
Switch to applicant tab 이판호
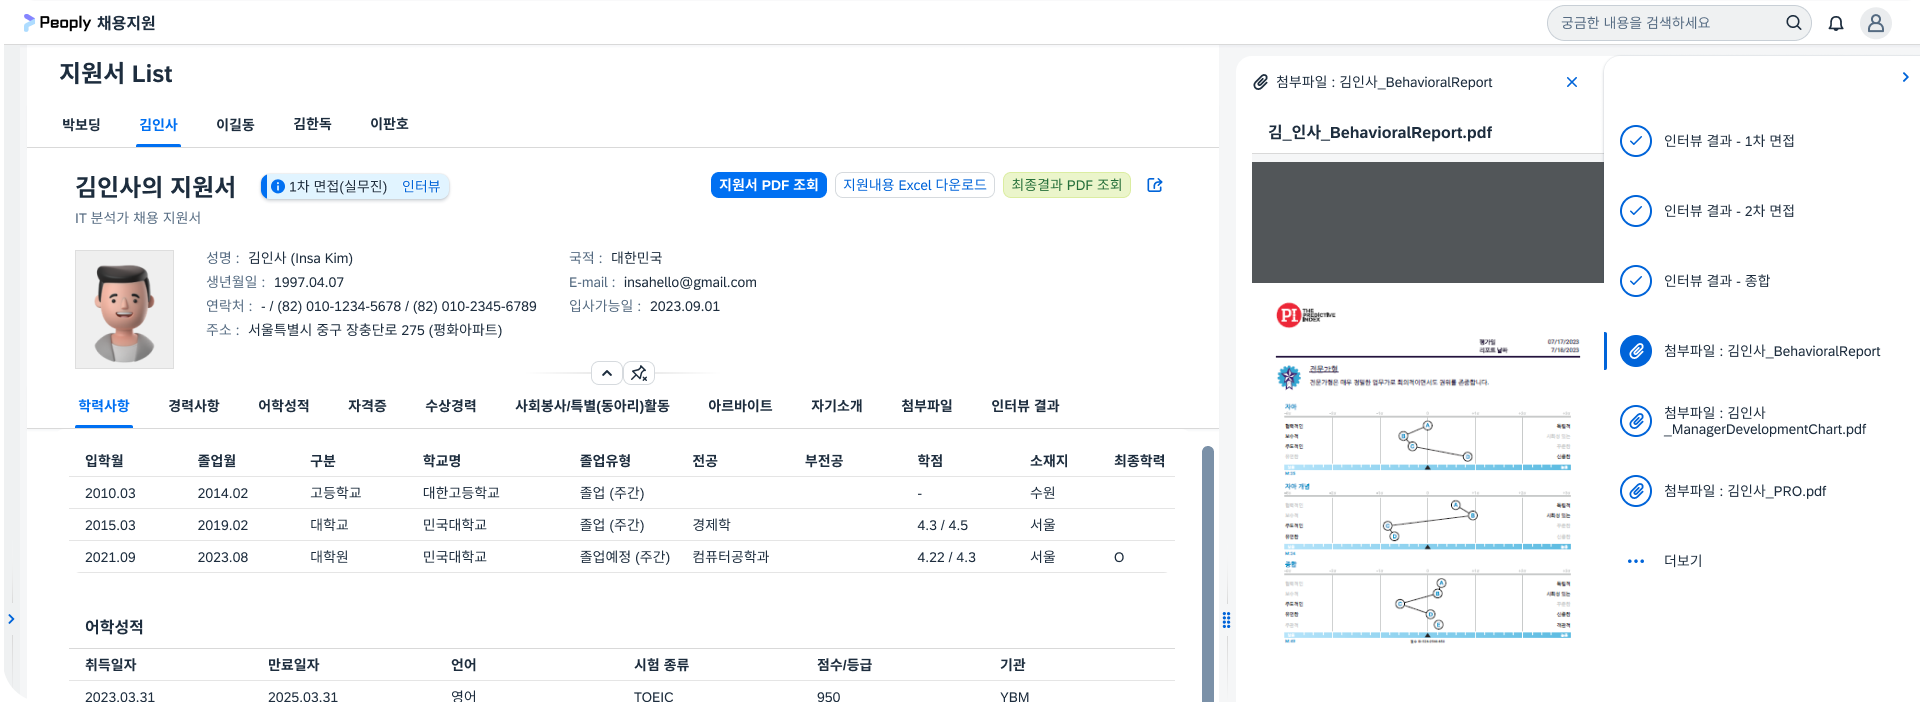pyautogui.click(x=389, y=124)
